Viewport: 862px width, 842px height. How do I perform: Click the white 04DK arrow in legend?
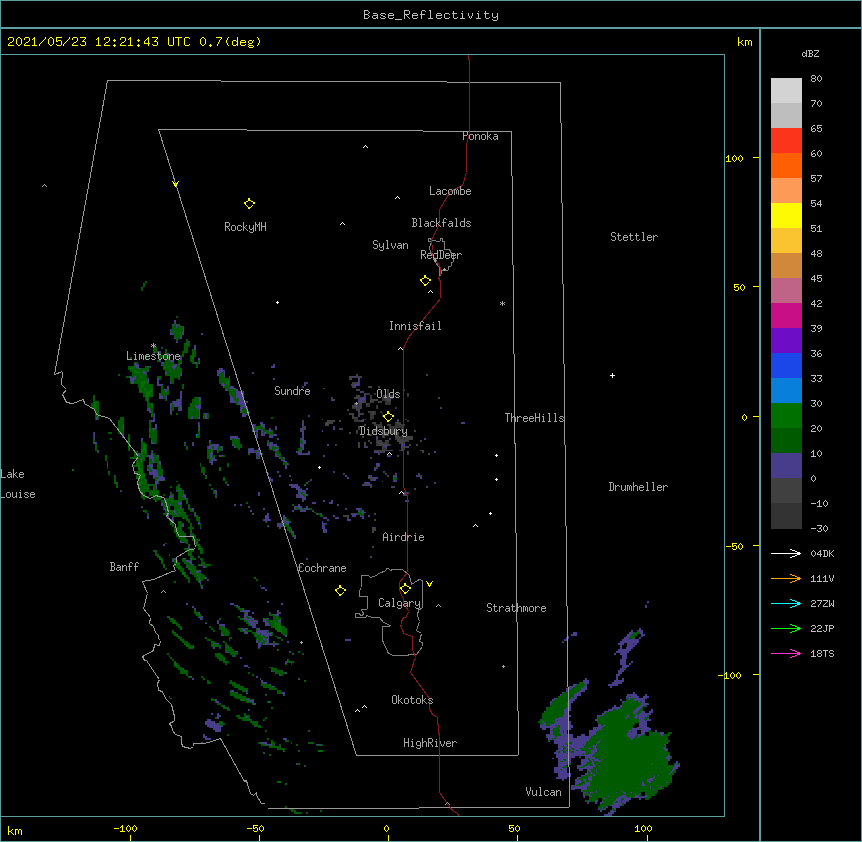(x=786, y=553)
